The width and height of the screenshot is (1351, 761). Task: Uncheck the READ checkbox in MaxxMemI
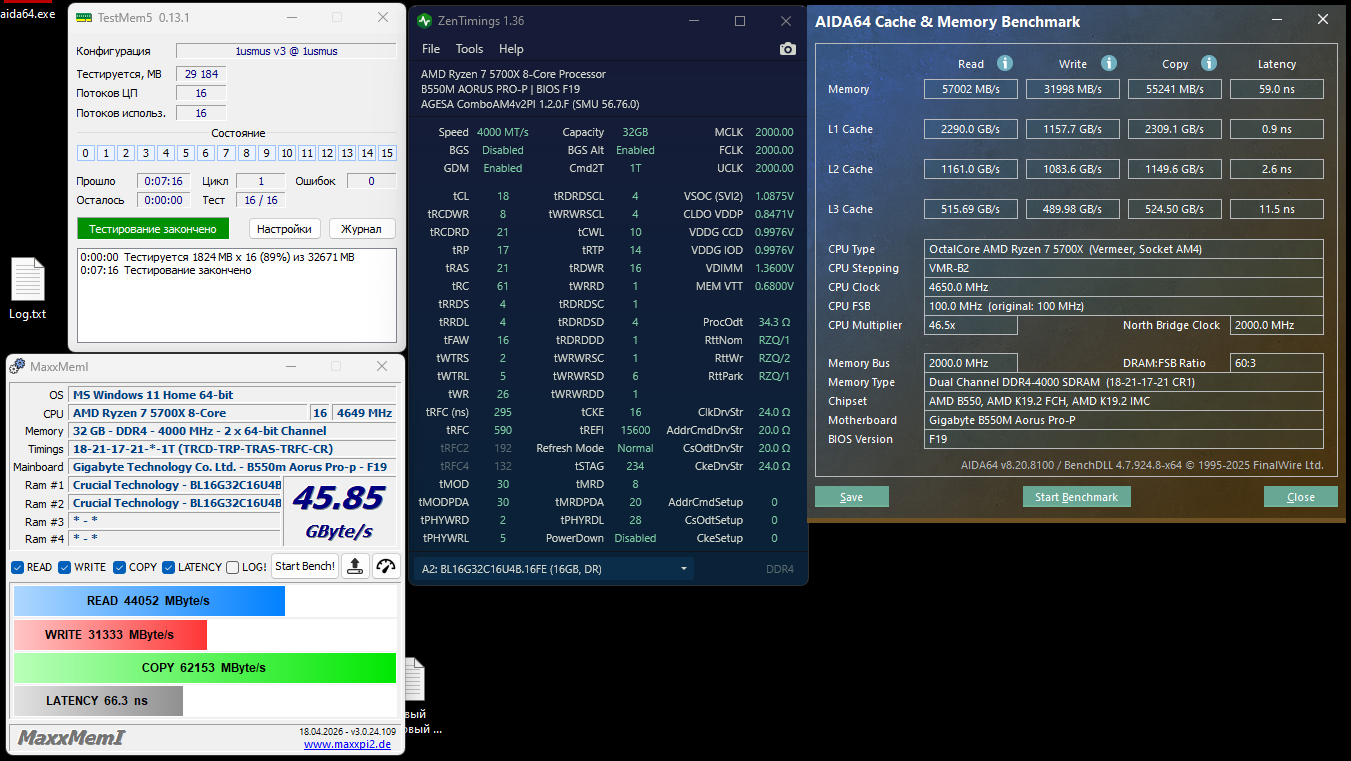point(18,567)
